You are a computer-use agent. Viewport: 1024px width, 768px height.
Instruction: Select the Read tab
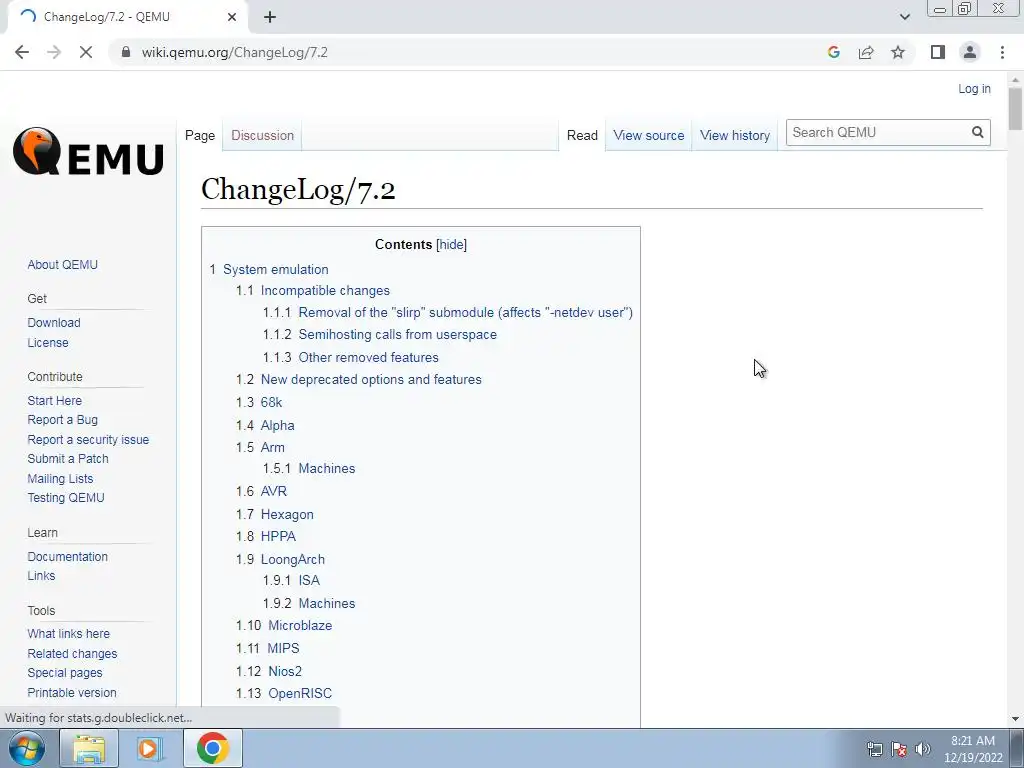pyautogui.click(x=582, y=135)
